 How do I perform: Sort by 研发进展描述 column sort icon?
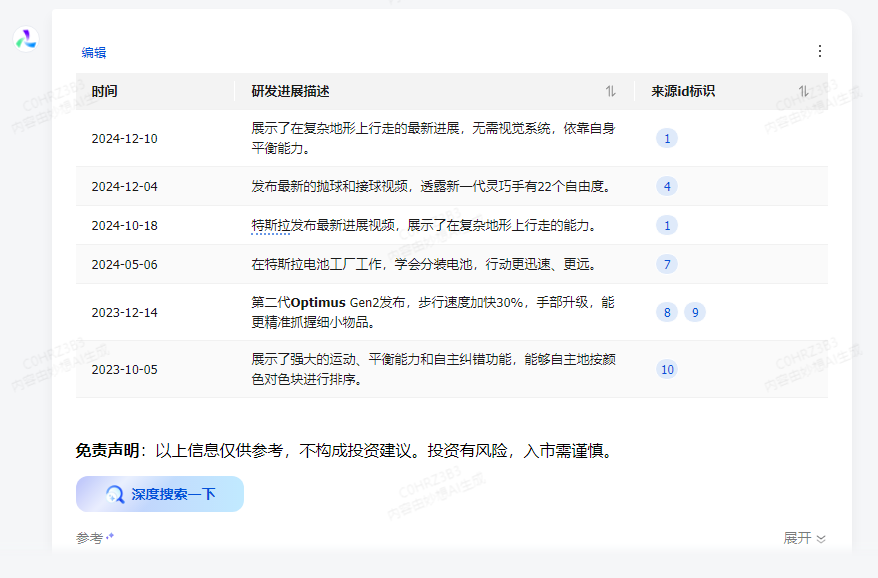[611, 91]
